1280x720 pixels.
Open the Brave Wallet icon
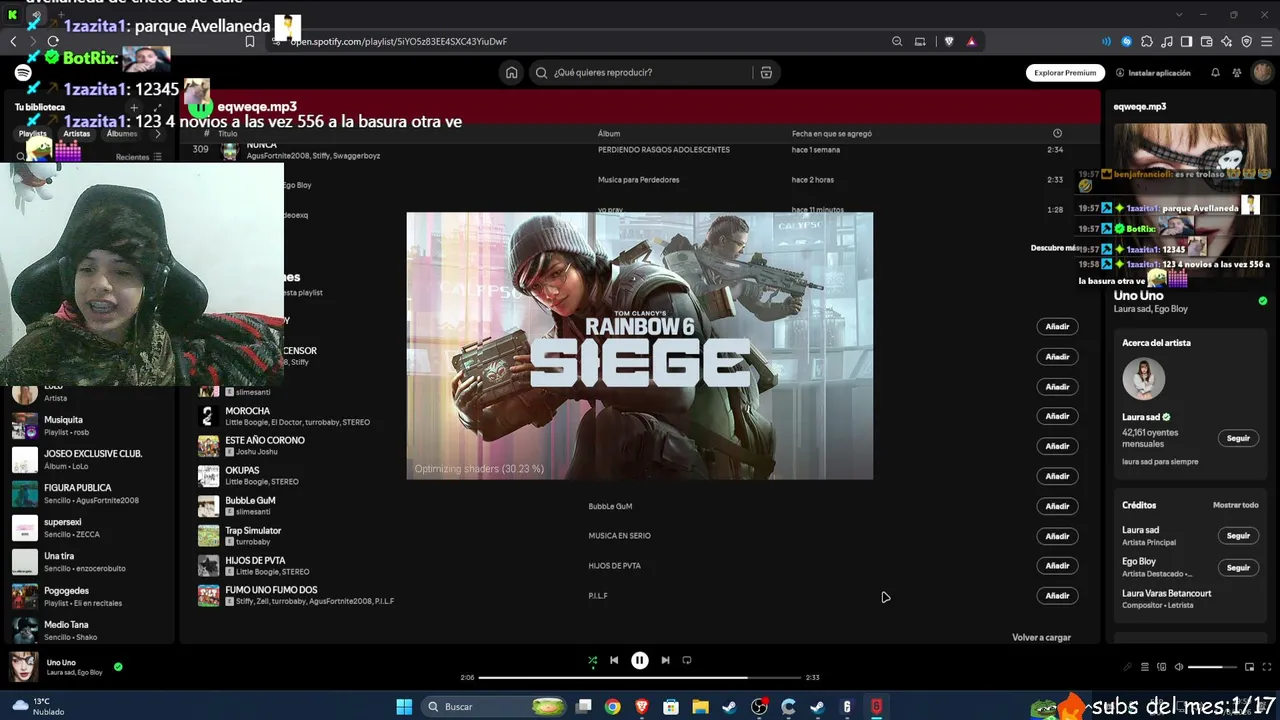pos(1207,42)
